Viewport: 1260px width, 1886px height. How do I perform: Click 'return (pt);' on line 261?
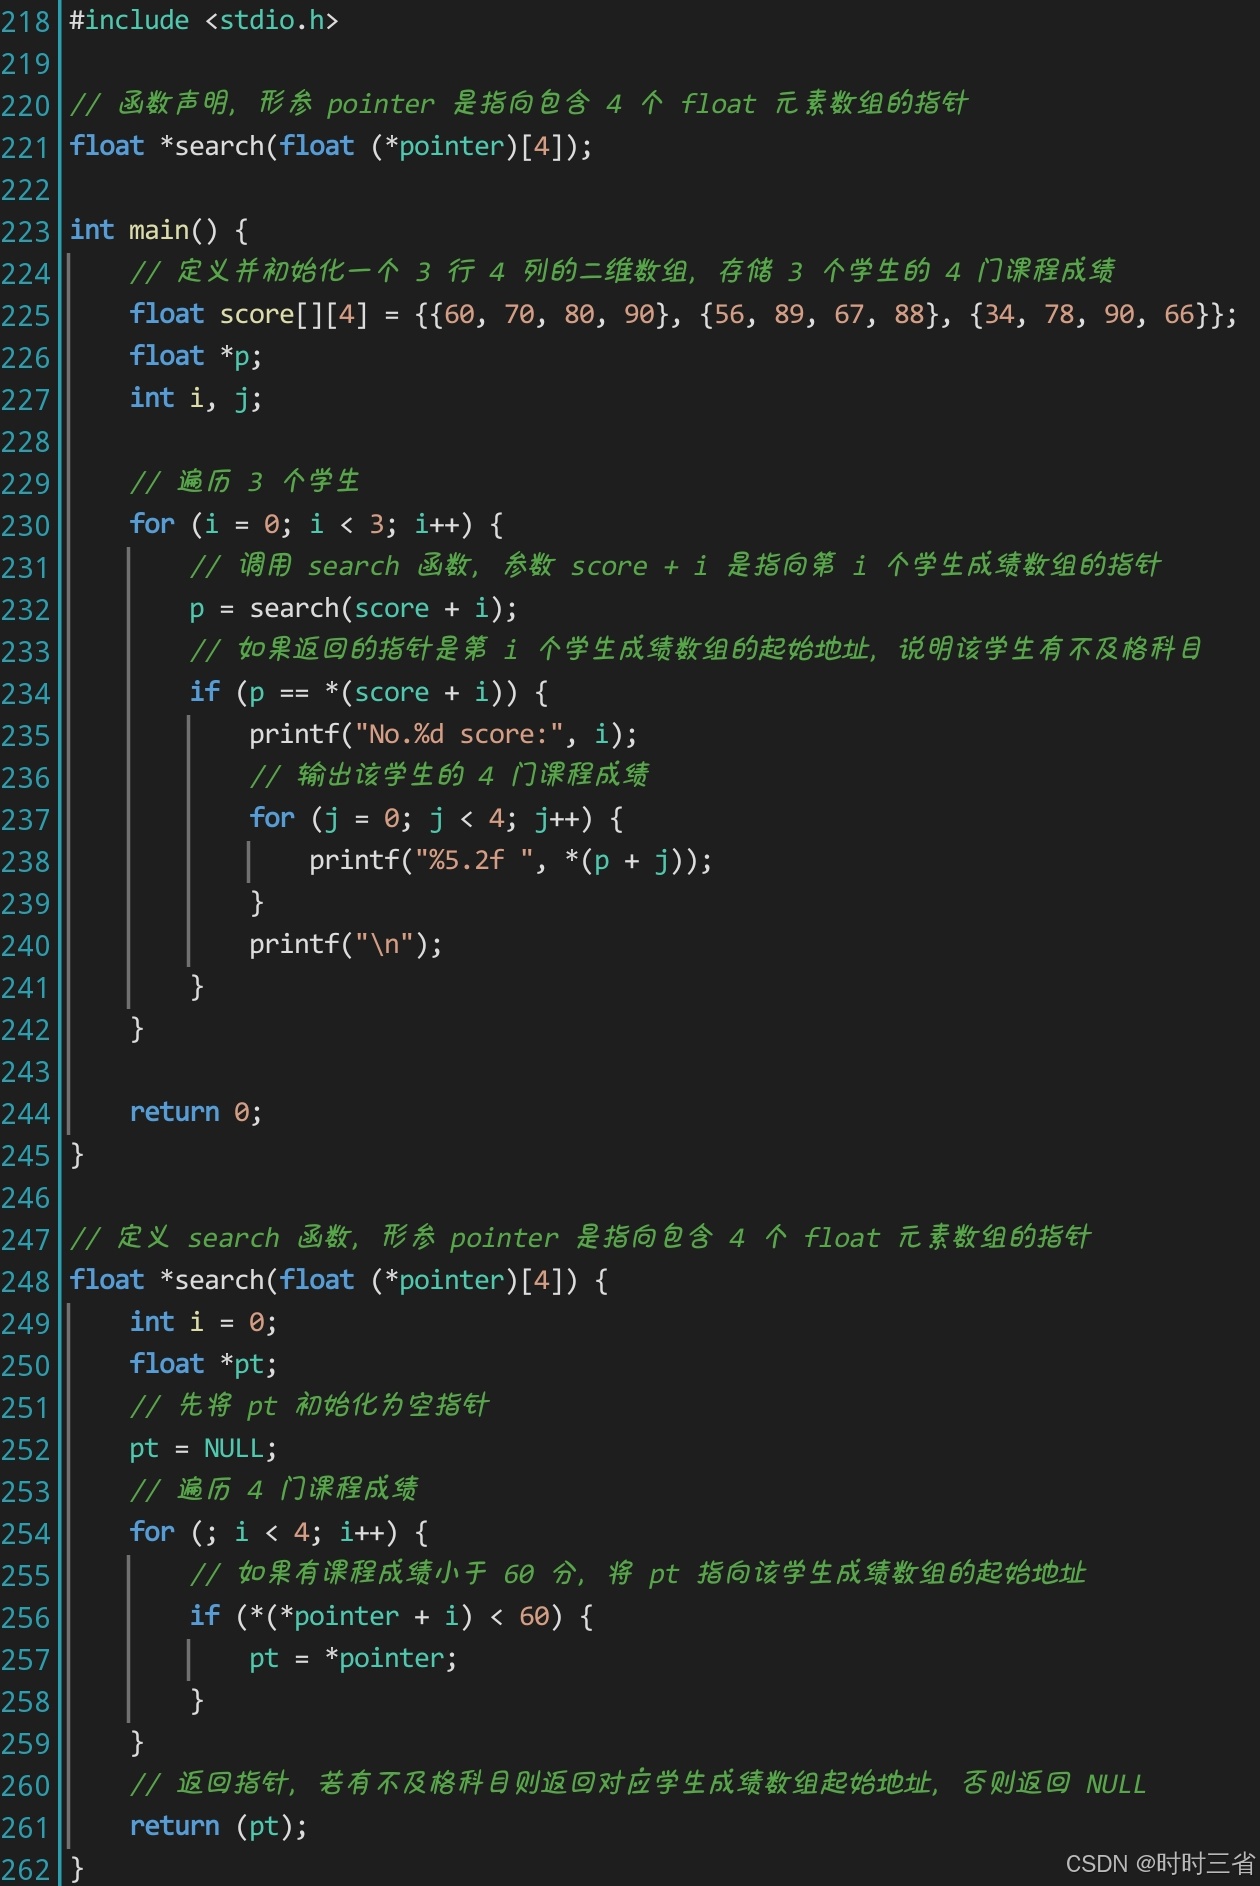(219, 1827)
